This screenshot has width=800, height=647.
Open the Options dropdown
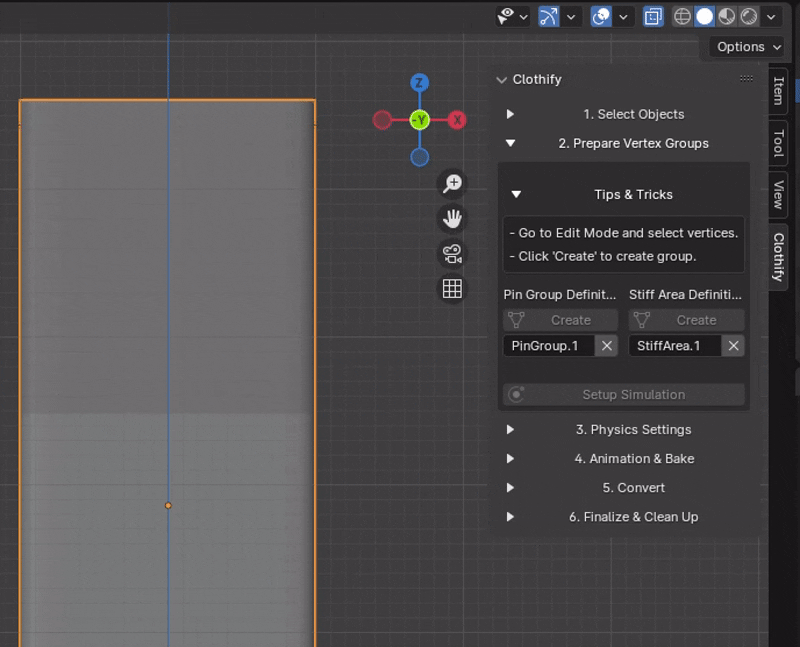[x=747, y=47]
